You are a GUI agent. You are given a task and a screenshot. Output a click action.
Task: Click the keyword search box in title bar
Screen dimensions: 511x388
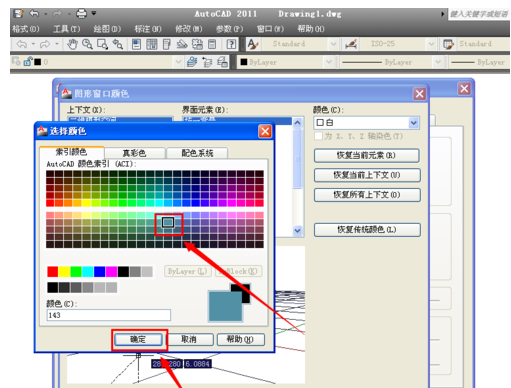coord(479,14)
